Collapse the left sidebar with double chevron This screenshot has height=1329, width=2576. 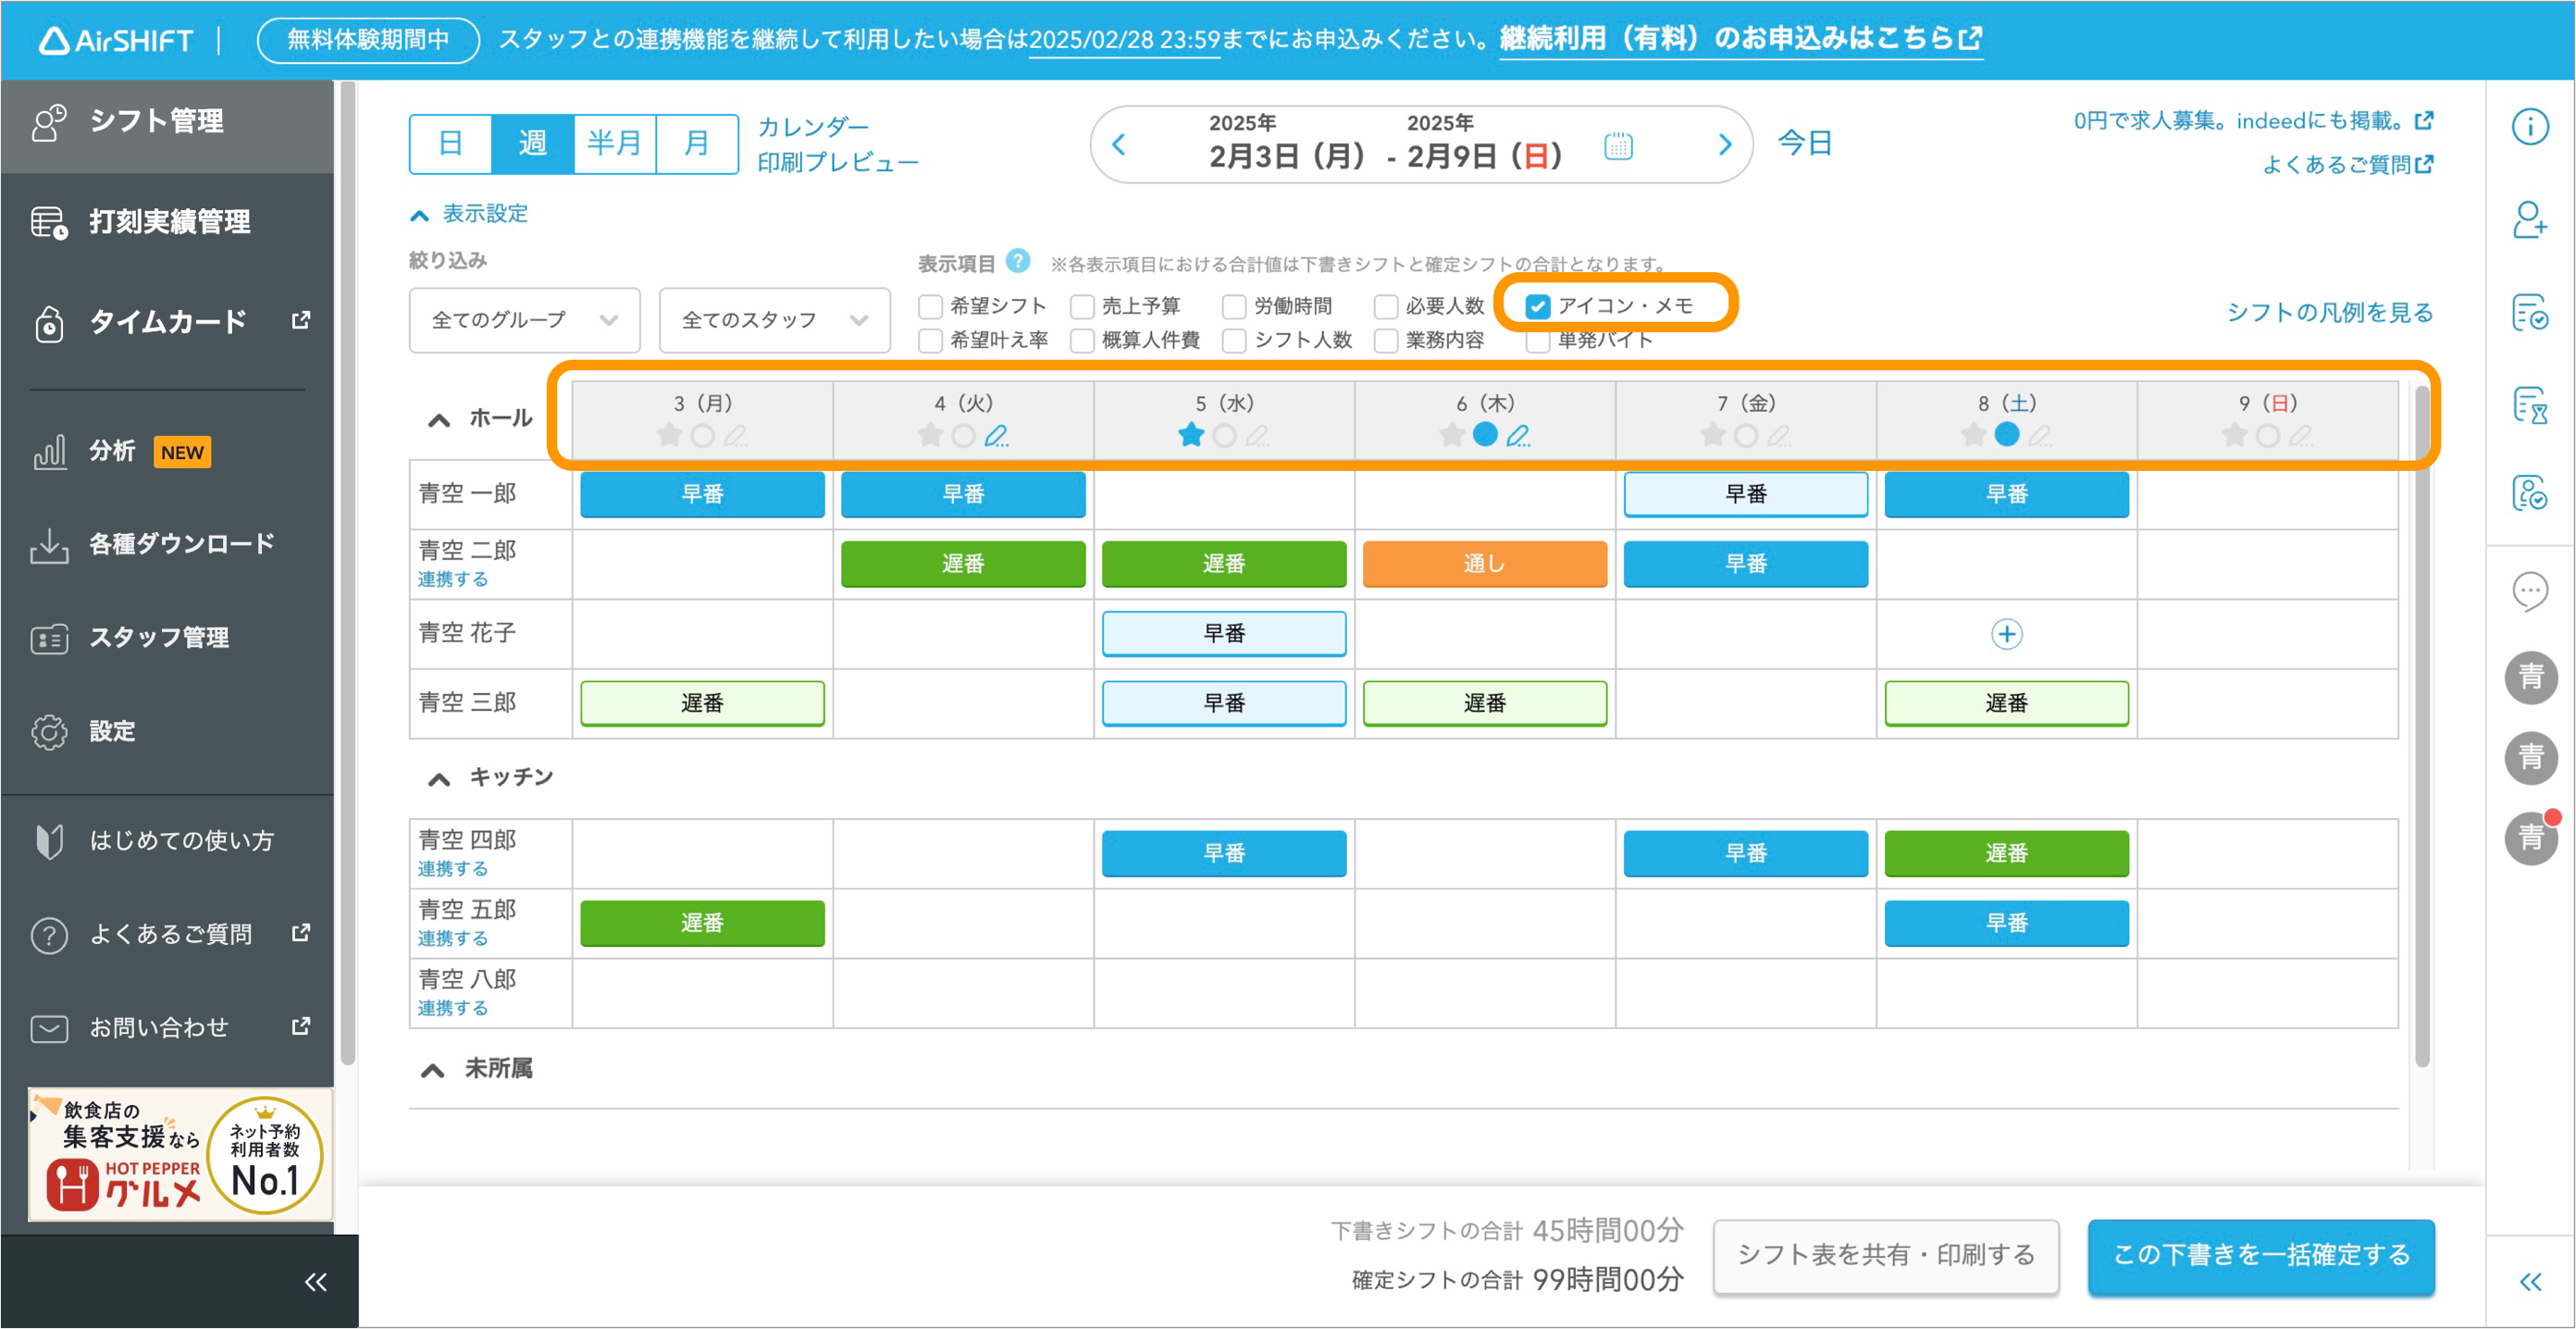tap(316, 1282)
